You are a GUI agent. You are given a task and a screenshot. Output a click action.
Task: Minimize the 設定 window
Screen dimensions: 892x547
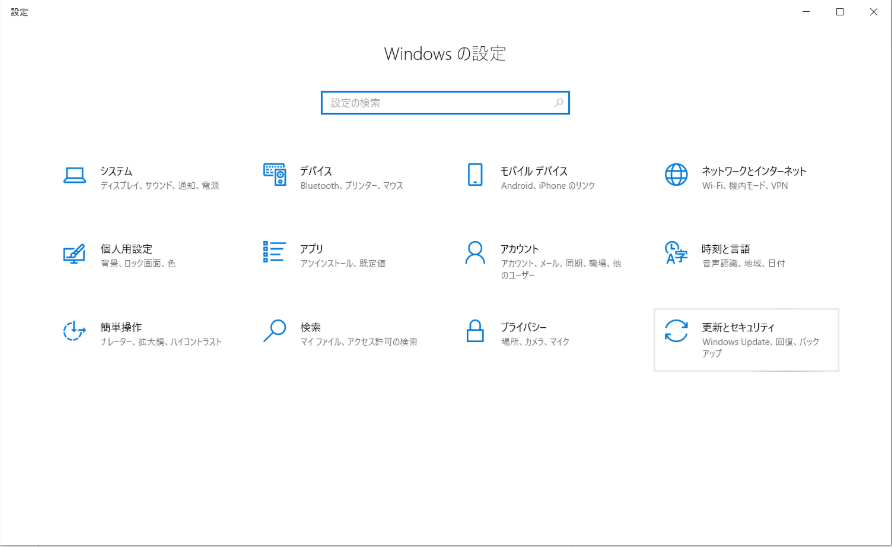(x=806, y=12)
